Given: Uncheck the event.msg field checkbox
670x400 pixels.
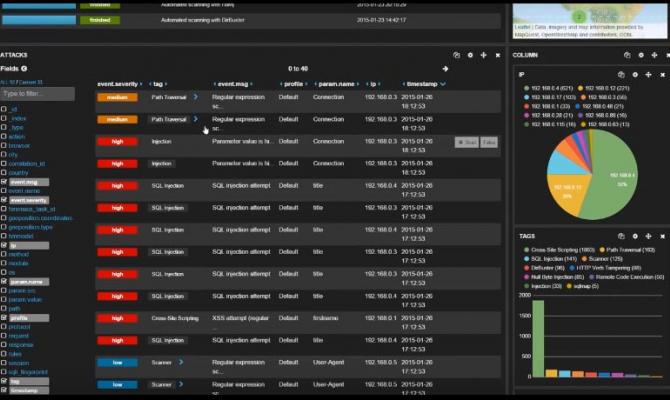Looking at the screenshot, I should 4,182.
